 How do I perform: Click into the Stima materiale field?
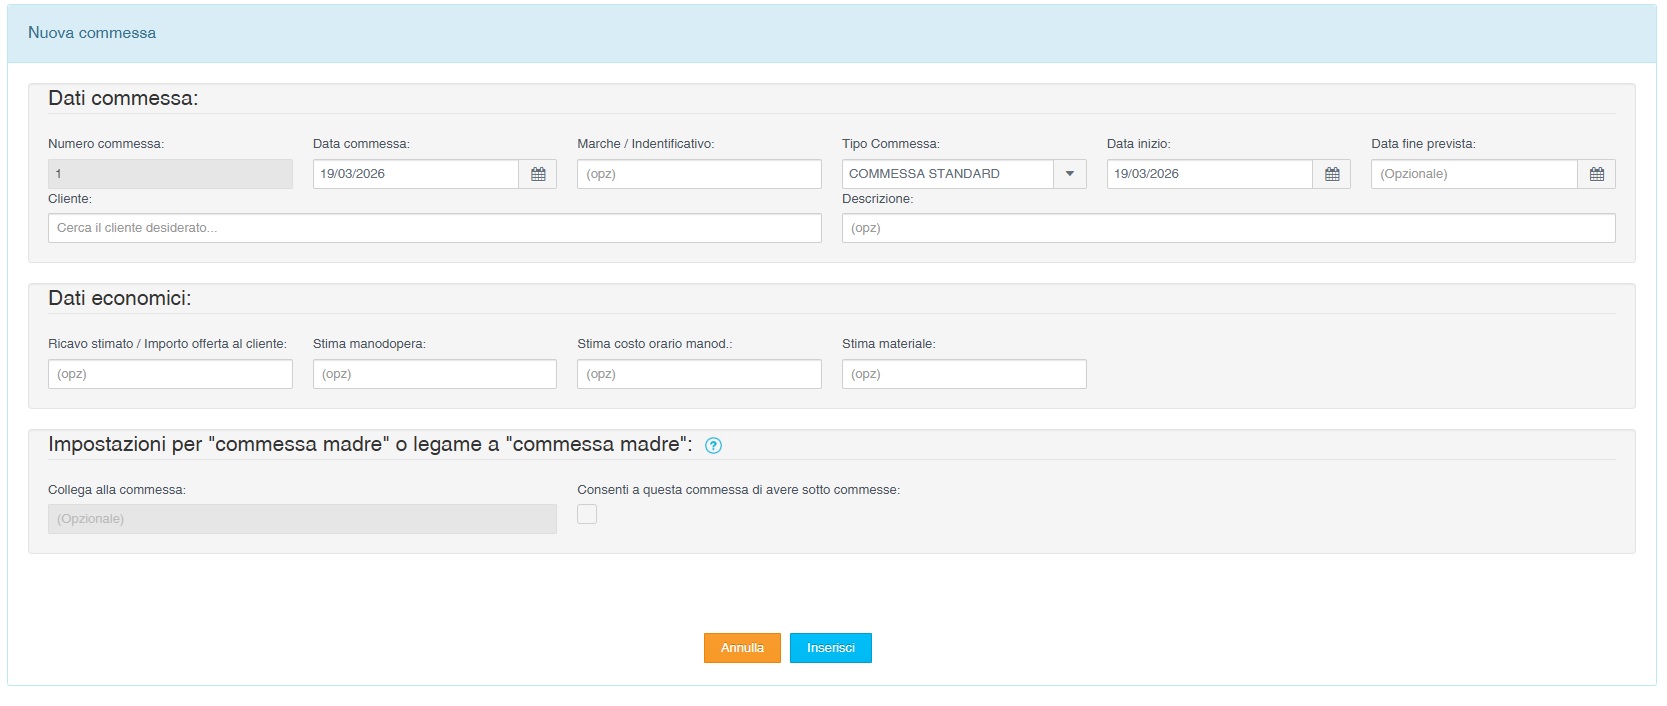tap(963, 374)
